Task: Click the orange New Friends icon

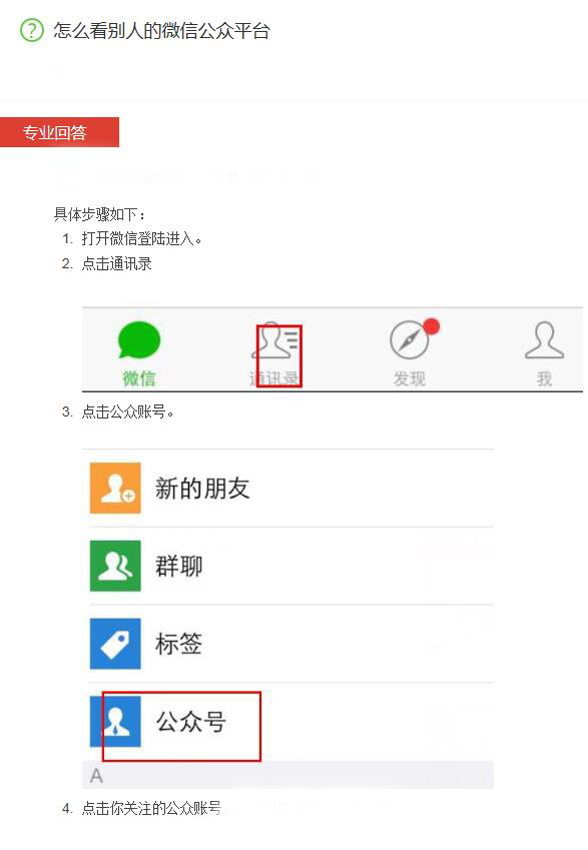Action: [x=115, y=488]
